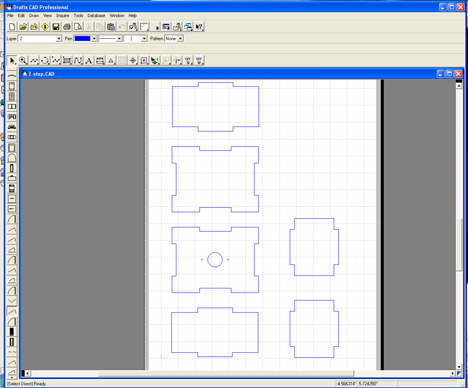
Task: Click the '[Select Direct] Ready' status text
Action: (x=26, y=384)
